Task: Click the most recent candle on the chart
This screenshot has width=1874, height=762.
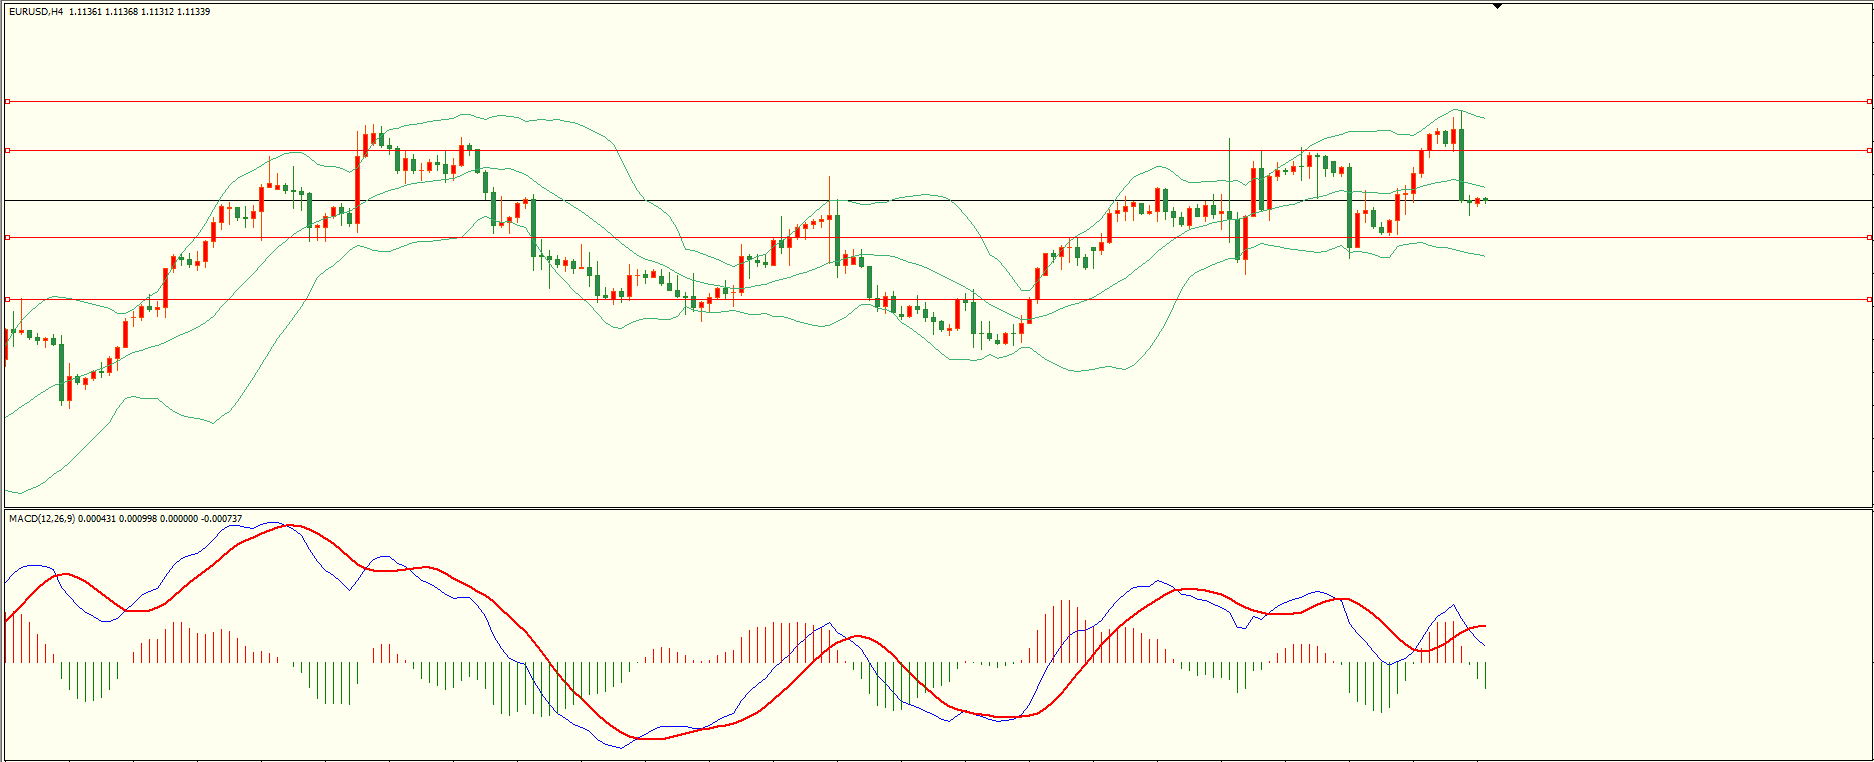Action: (x=1485, y=200)
